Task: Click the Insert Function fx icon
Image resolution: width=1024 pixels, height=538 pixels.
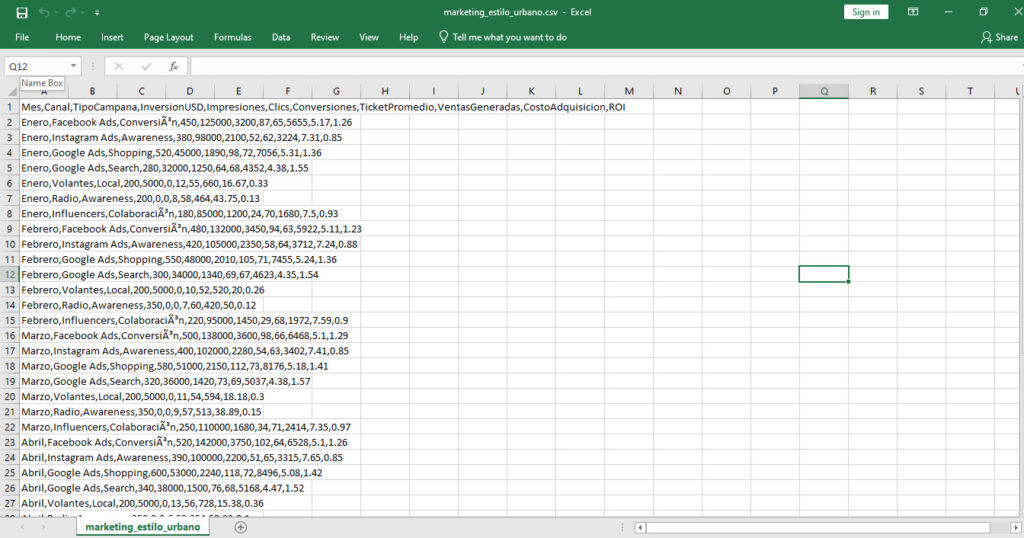Action: 173,66
